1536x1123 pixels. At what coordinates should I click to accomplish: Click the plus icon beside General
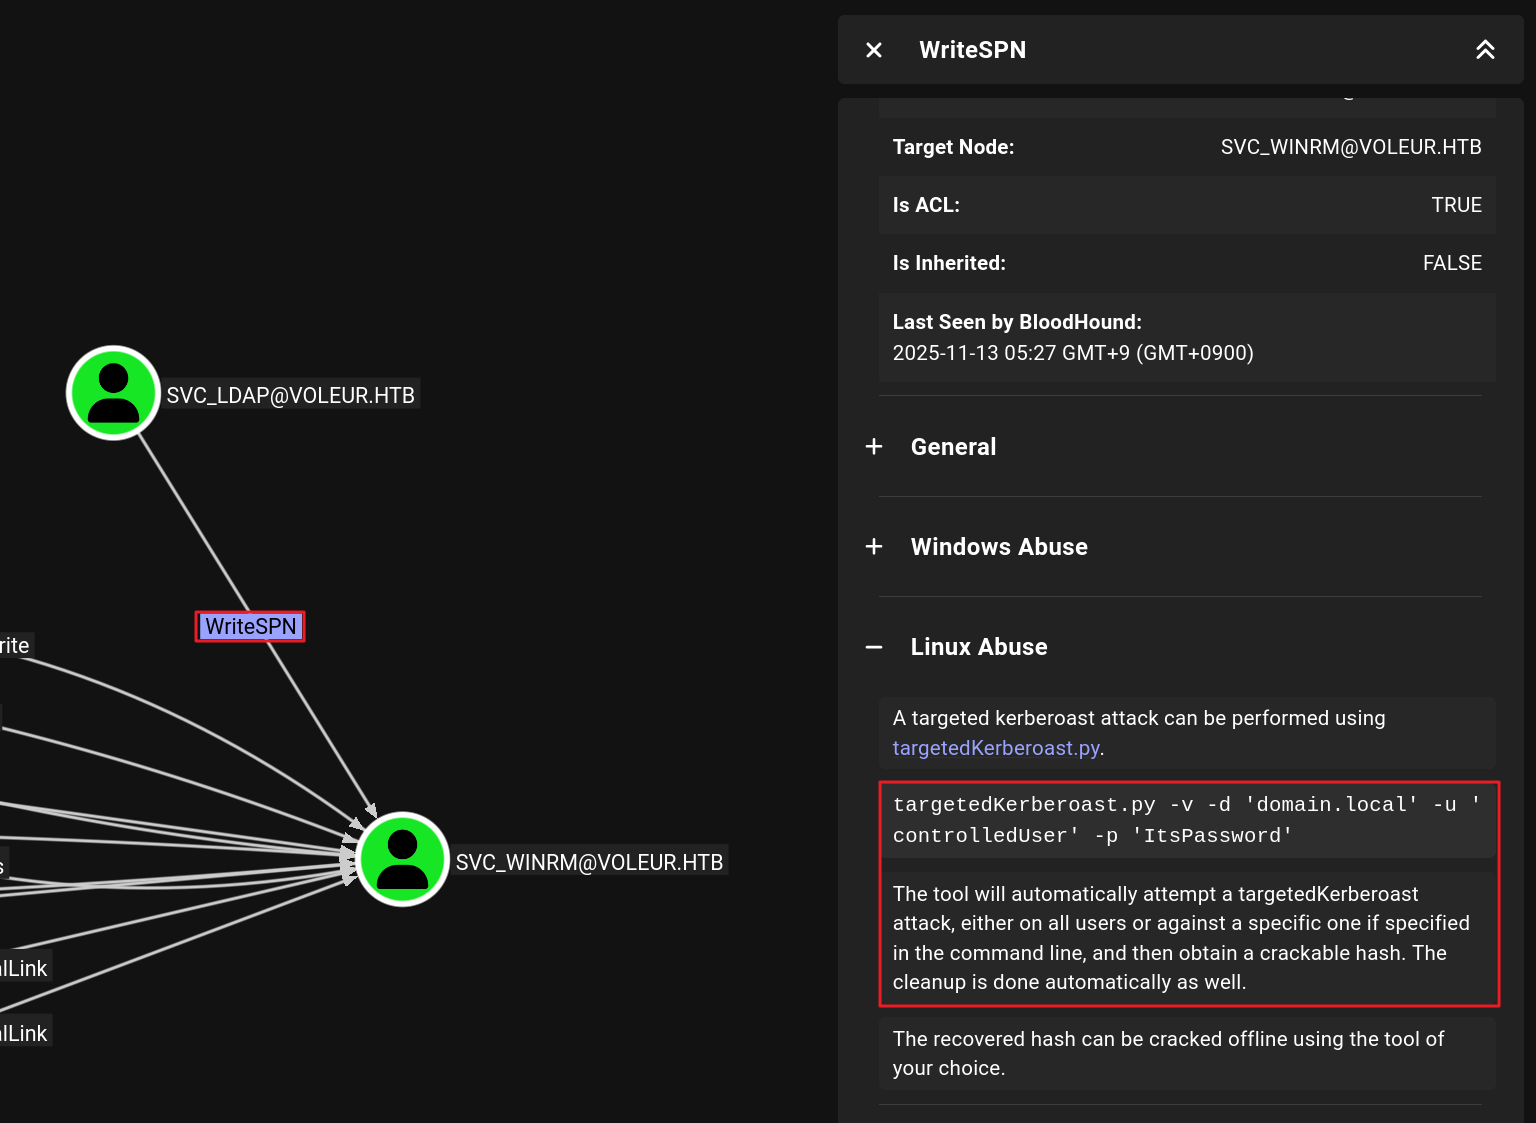[x=874, y=447]
